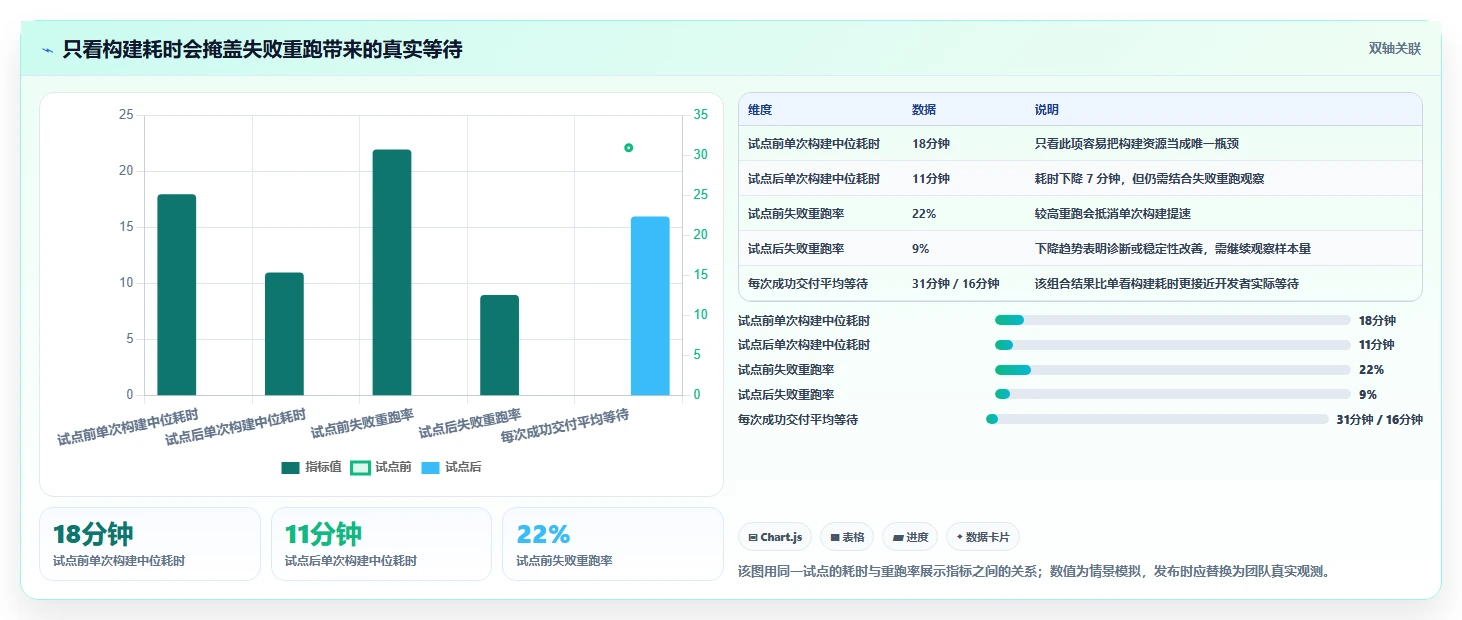Click the left axis value 25
Screen dimensions: 1462x620
click(x=126, y=115)
